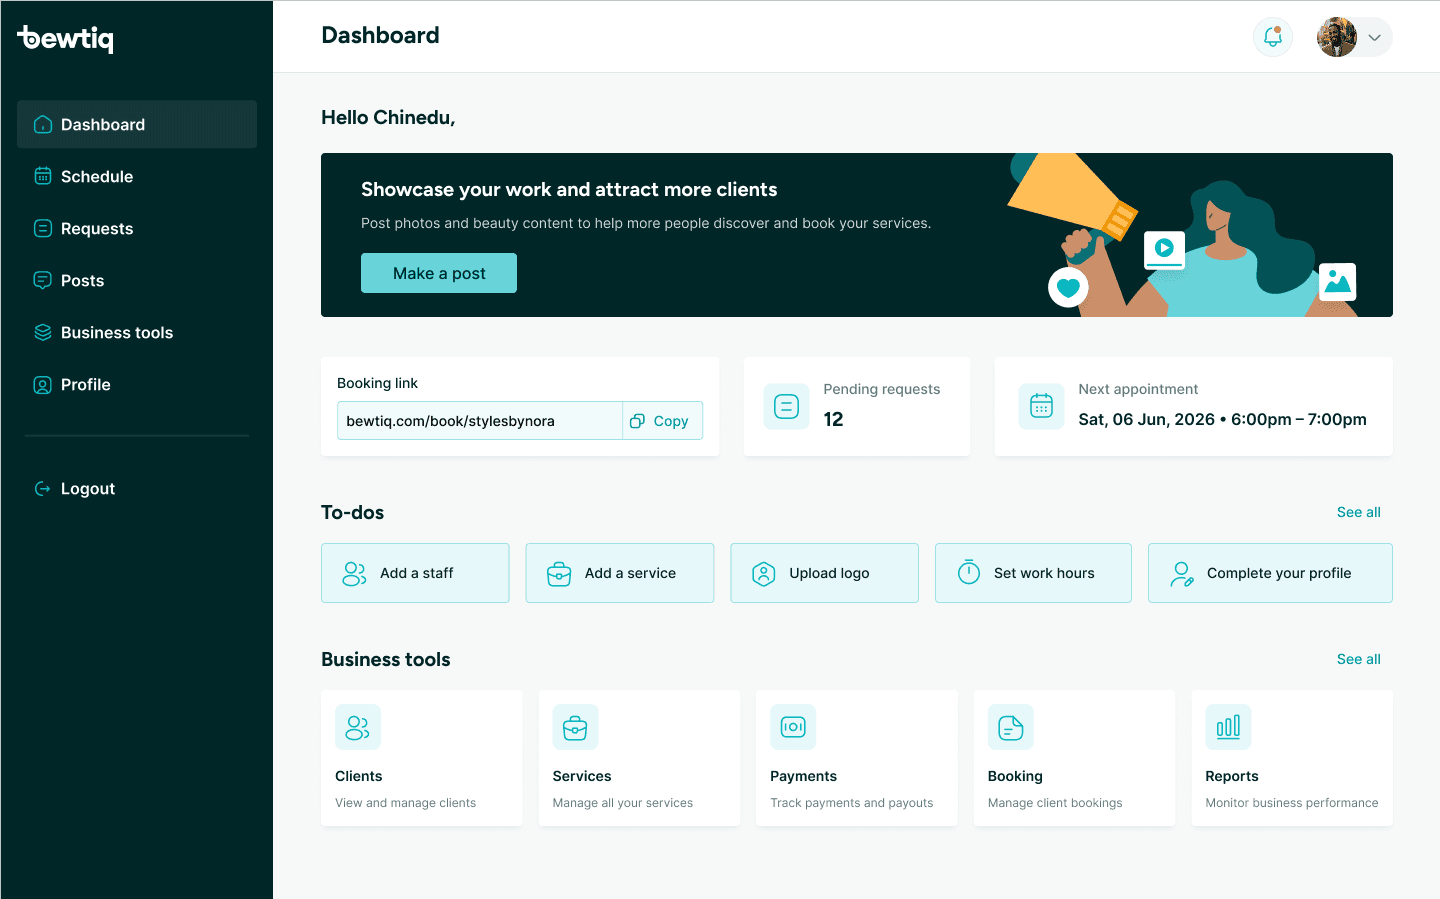The height and width of the screenshot is (899, 1440).
Task: Click the Booking card icon
Action: click(1011, 727)
